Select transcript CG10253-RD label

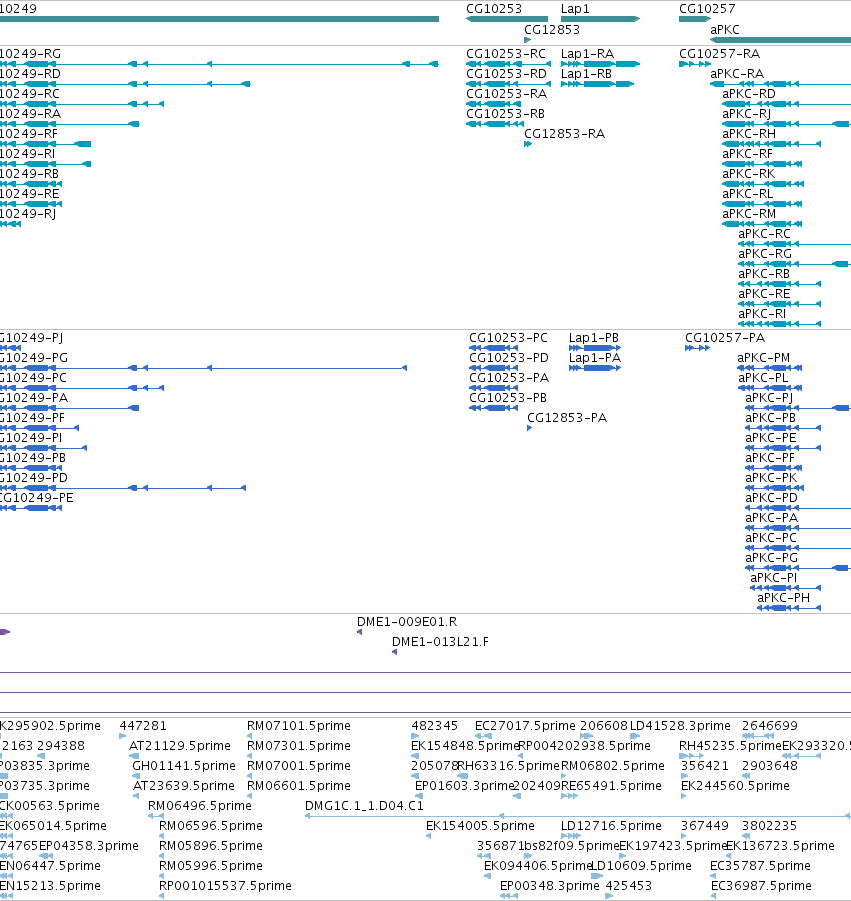point(506,74)
